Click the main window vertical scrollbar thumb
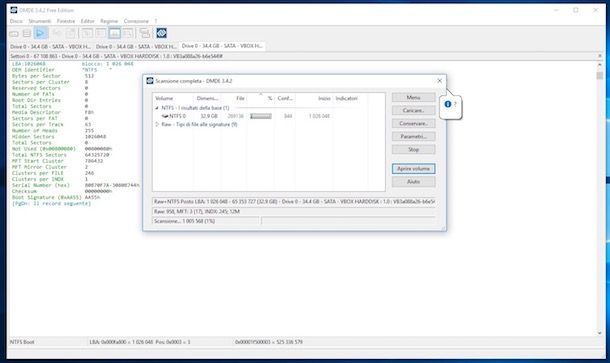610x363 pixels. (599, 75)
